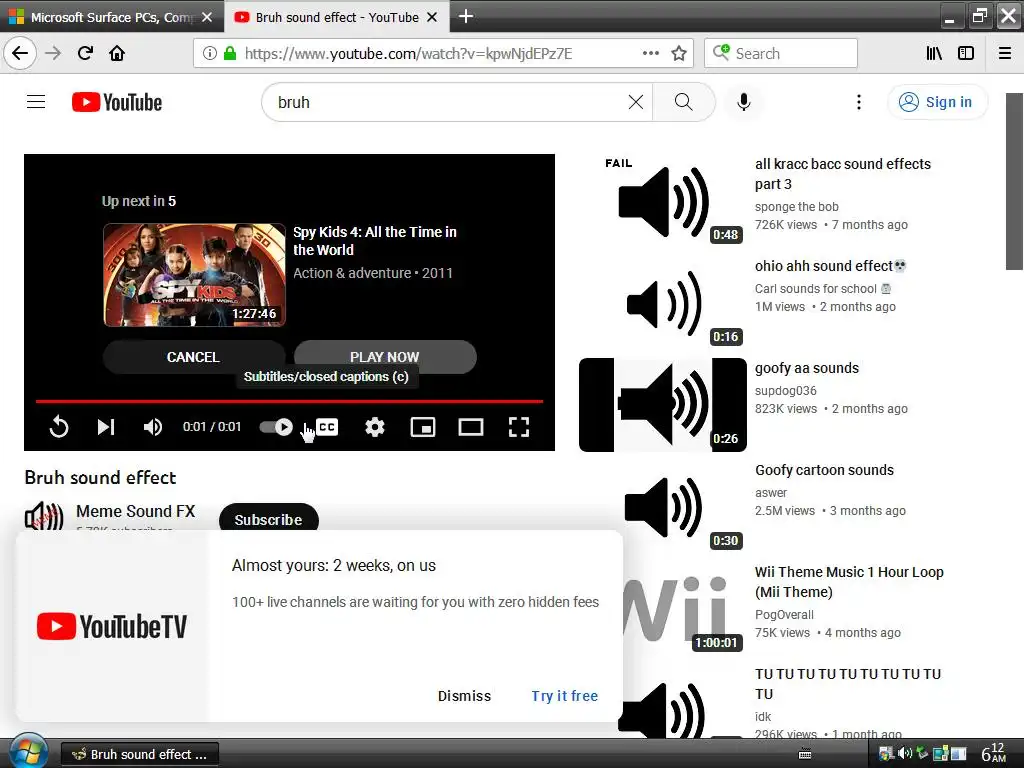Open the Windows Start orb
Viewport: 1024px width, 768px height.
click(27, 753)
